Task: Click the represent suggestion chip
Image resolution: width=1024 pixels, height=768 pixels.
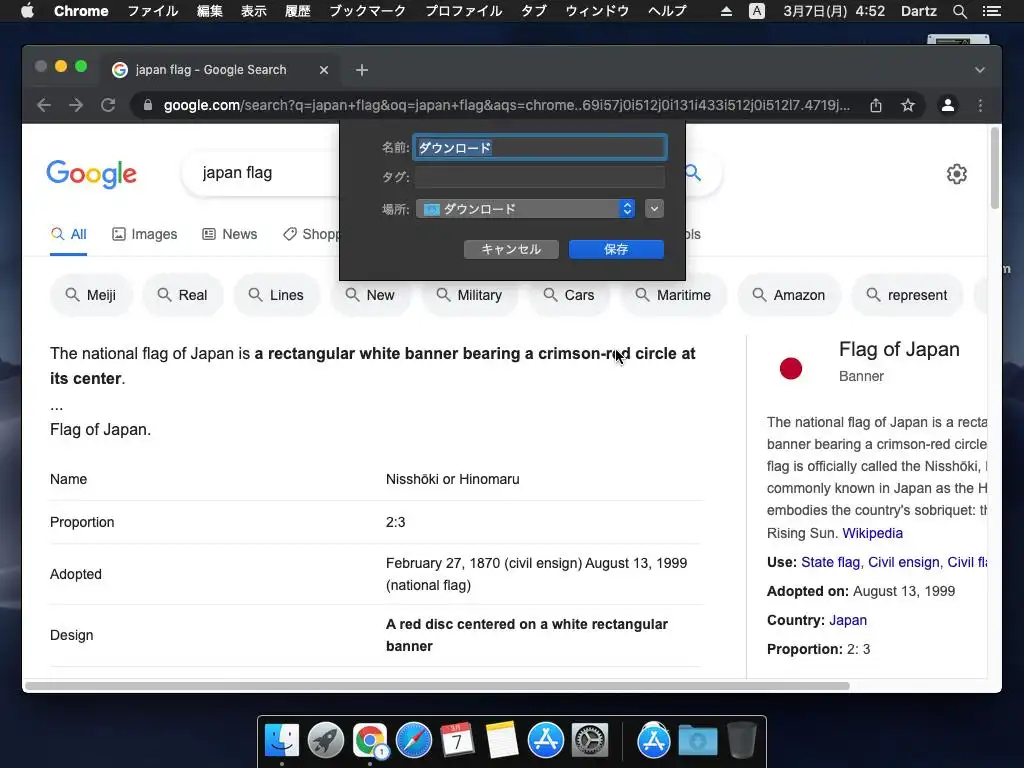Action: [908, 295]
